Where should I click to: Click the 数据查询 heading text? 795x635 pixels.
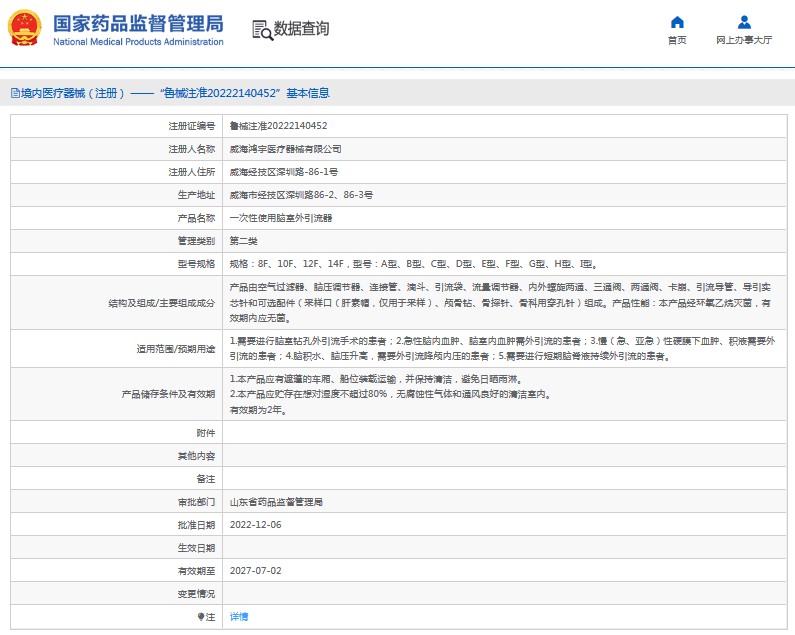pos(302,29)
